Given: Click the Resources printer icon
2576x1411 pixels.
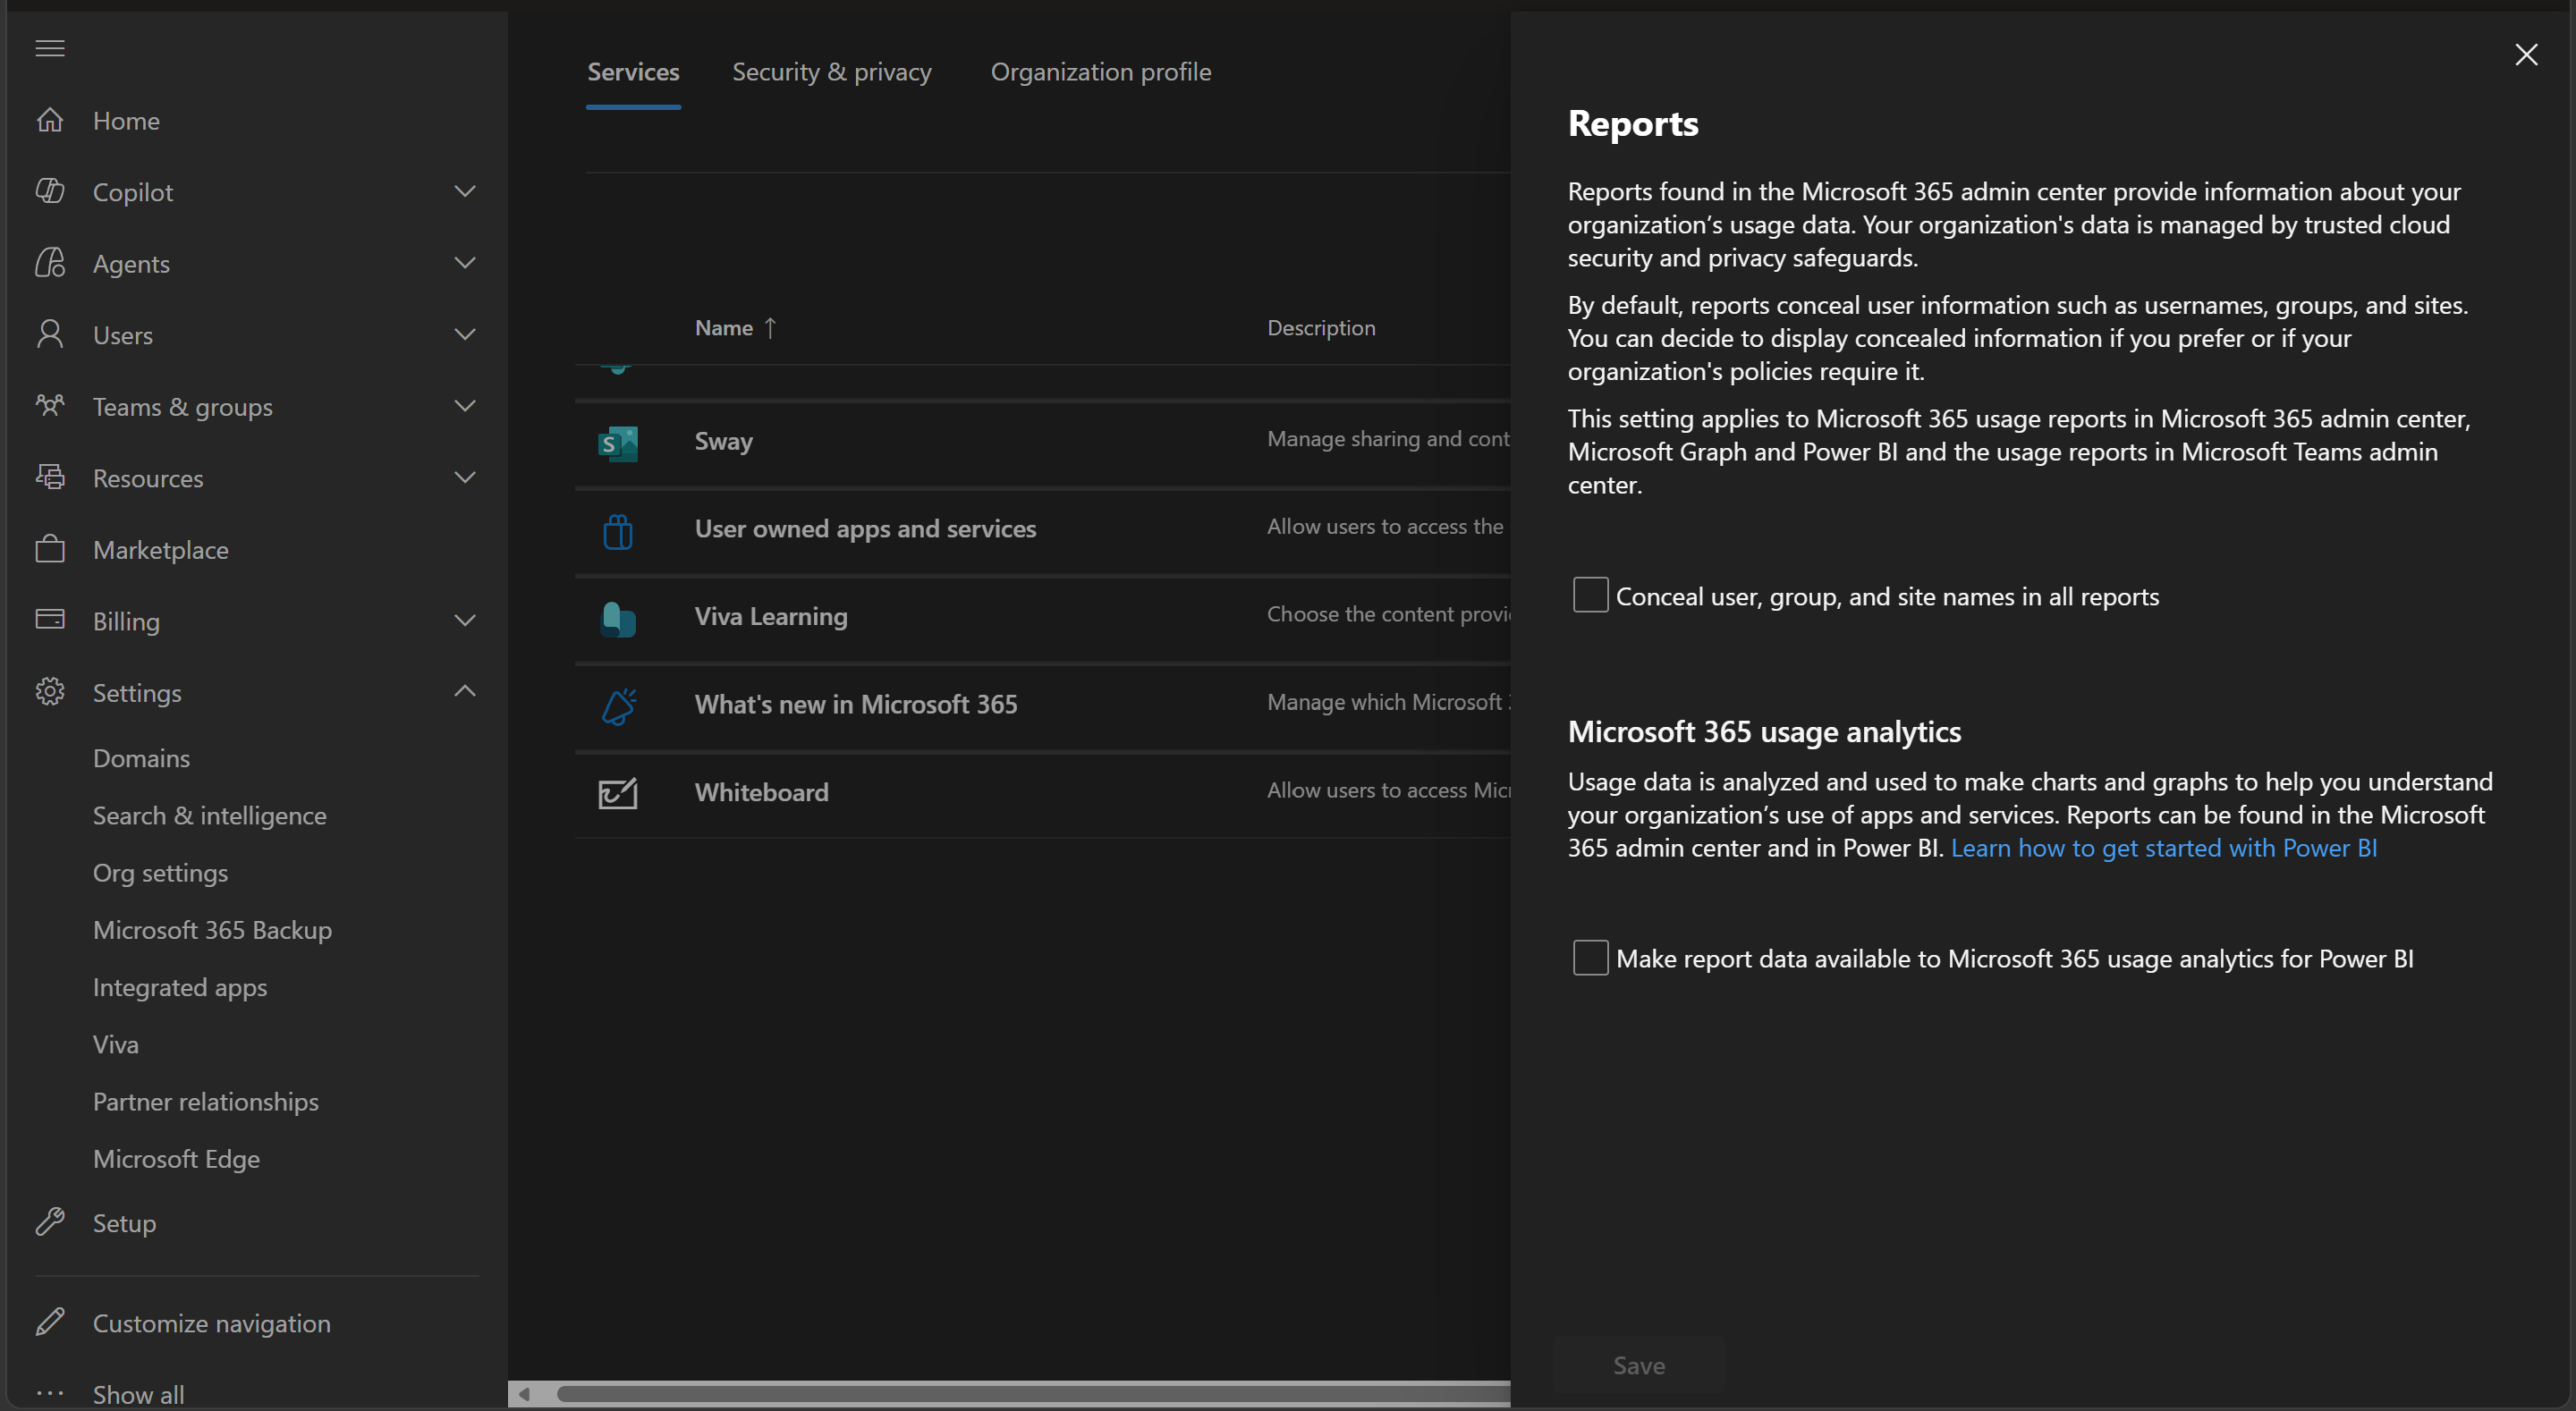Looking at the screenshot, I should pyautogui.click(x=50, y=477).
